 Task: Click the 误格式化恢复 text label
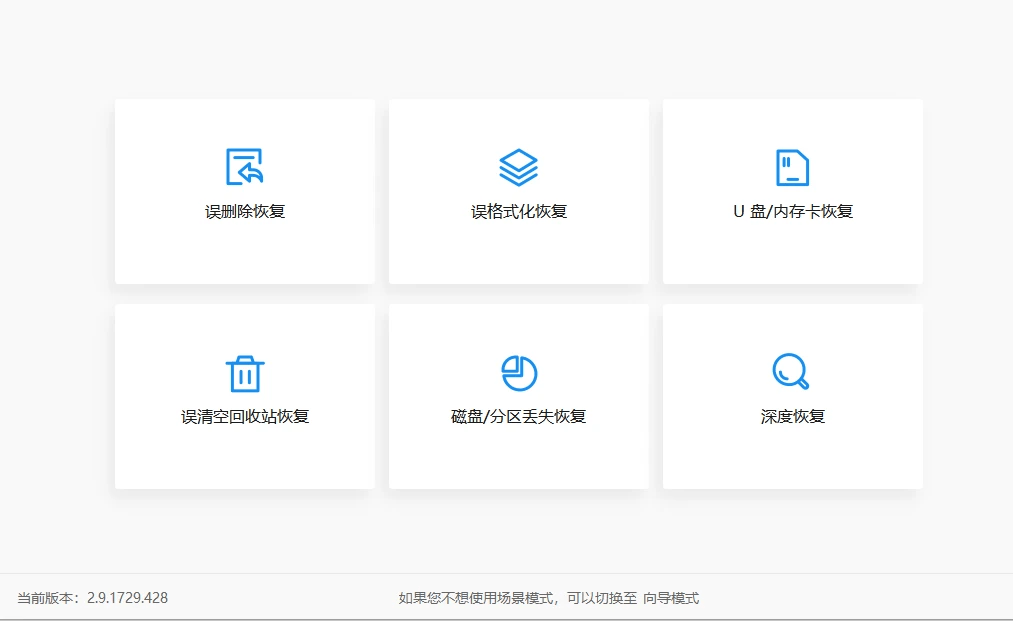(x=518, y=212)
